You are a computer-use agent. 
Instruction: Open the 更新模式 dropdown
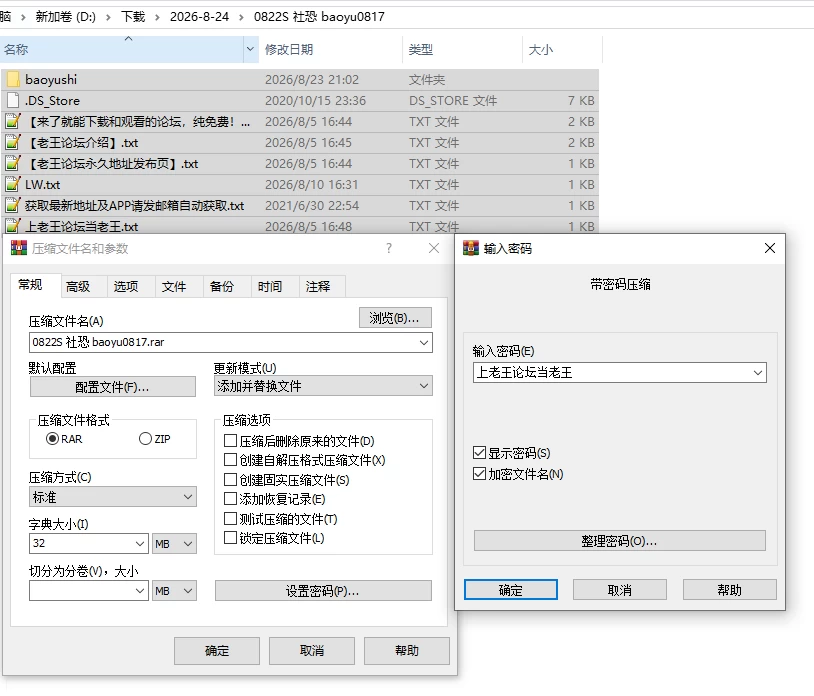pos(323,386)
